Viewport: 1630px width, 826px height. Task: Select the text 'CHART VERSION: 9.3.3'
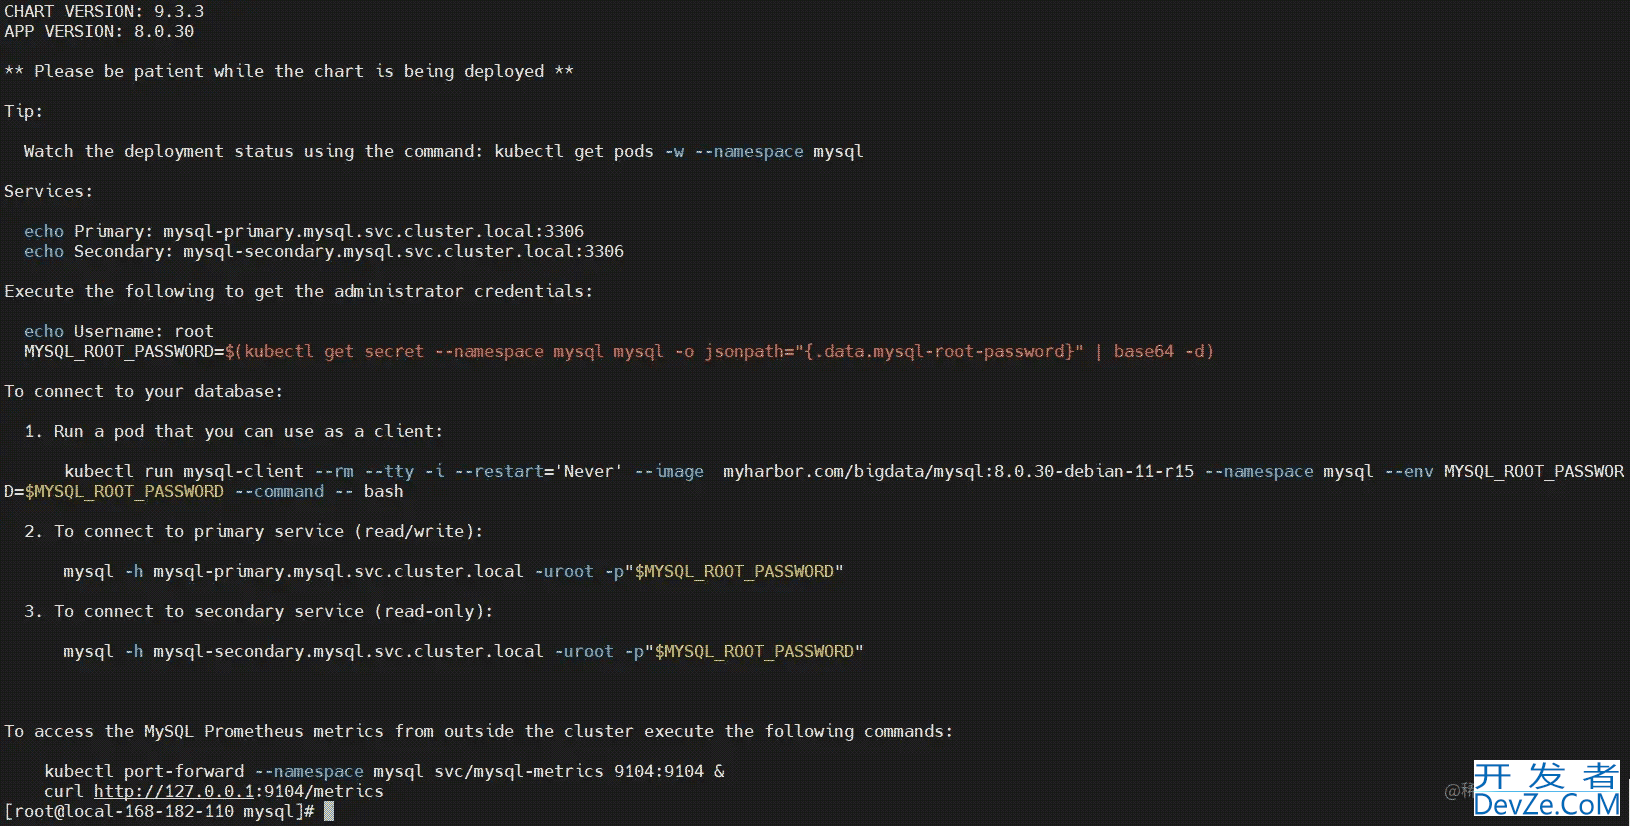(x=104, y=11)
